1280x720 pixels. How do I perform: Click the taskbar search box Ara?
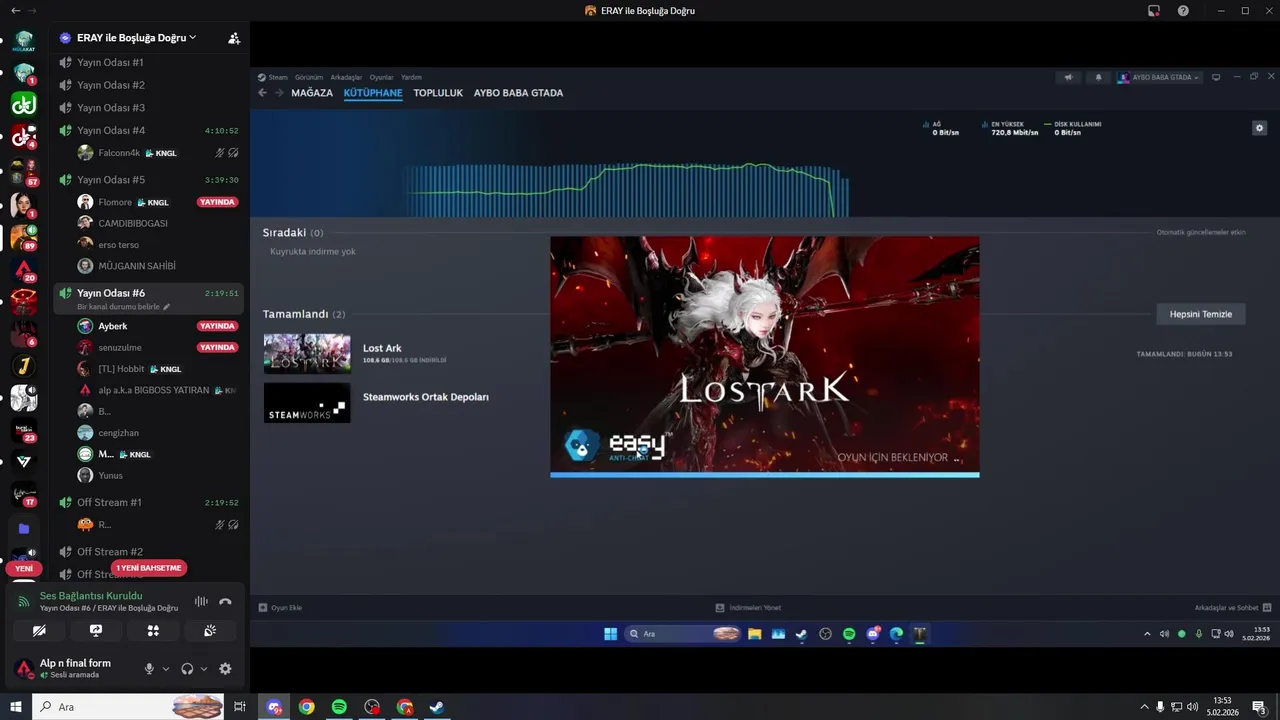[x=129, y=707]
